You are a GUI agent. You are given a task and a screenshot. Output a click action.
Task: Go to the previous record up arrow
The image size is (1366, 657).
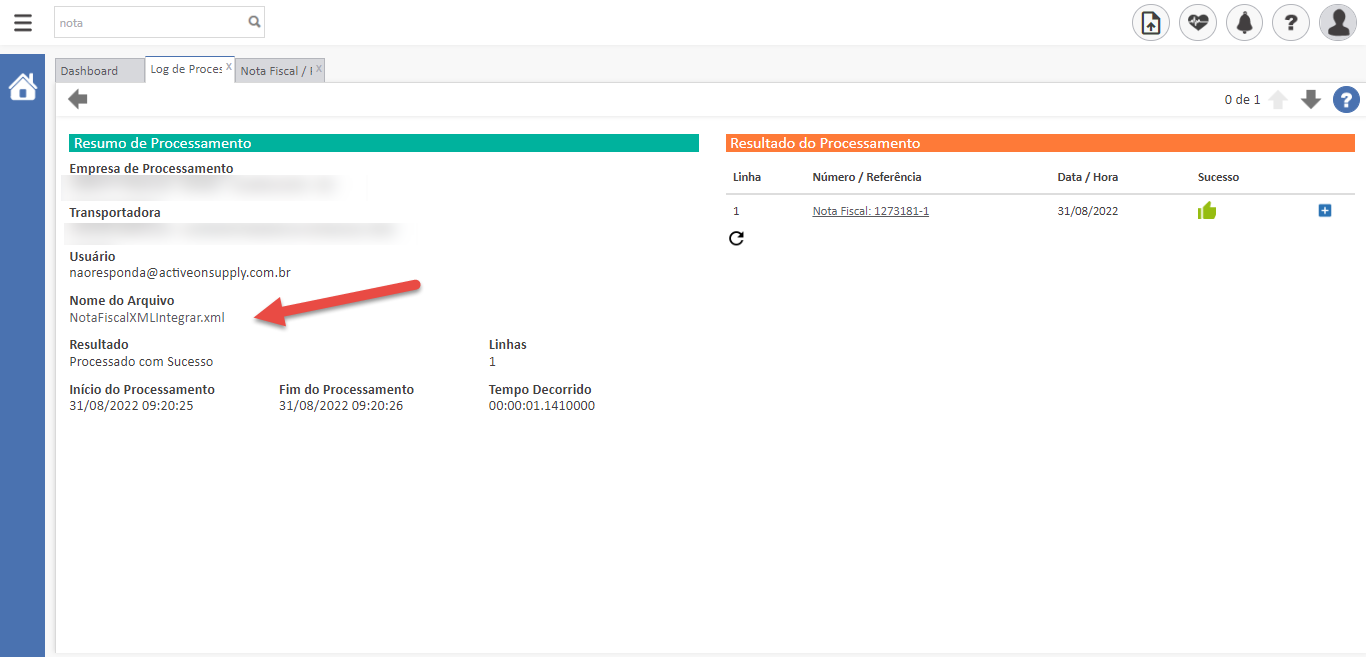click(1278, 100)
